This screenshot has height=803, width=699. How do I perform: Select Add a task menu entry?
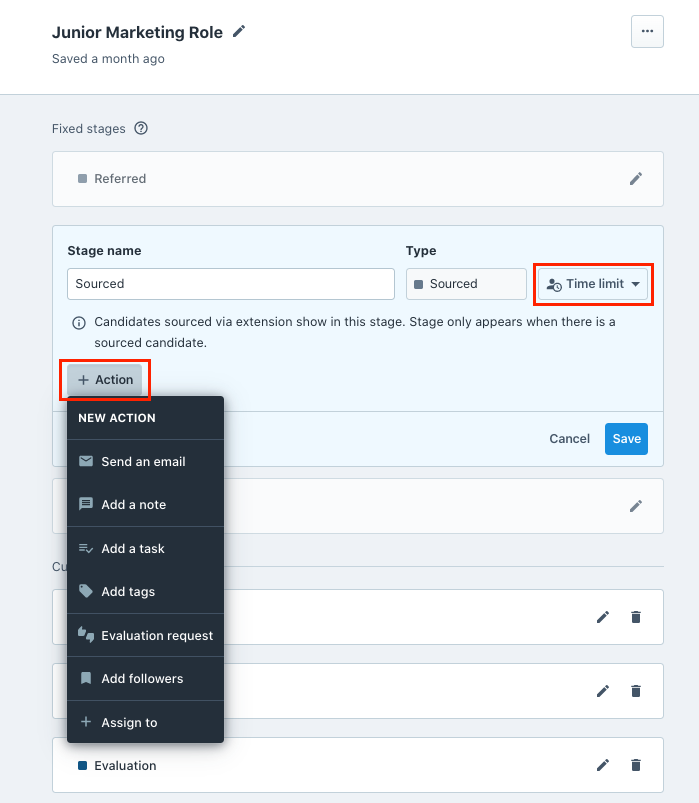pyautogui.click(x=133, y=548)
